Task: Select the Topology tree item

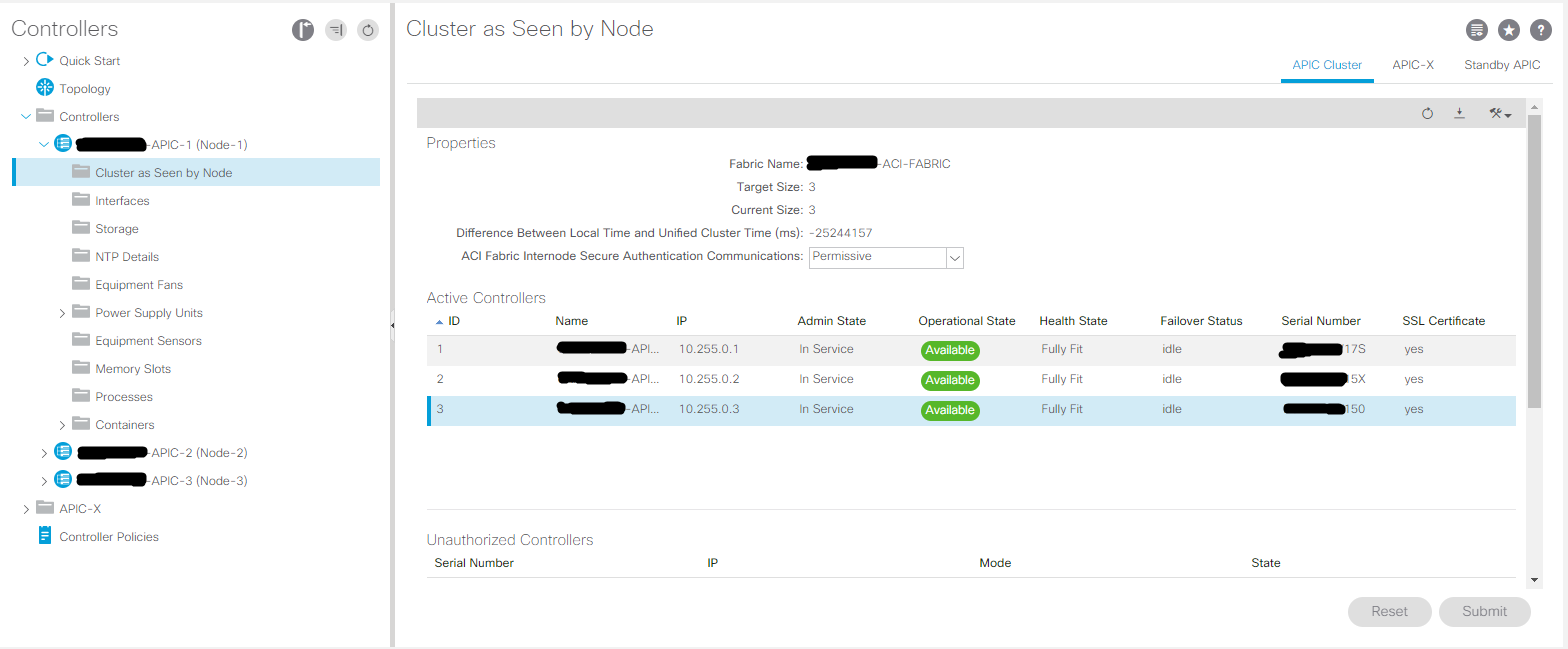Action: pos(85,89)
